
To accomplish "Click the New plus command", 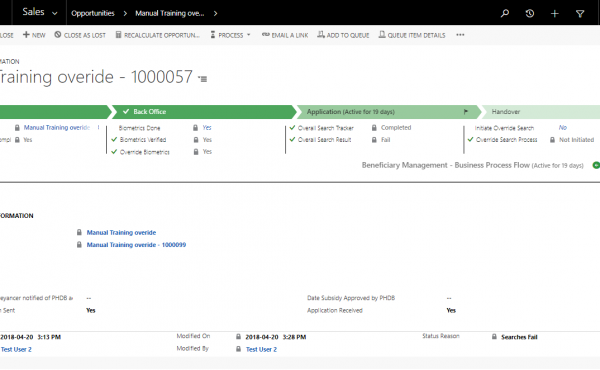I will click(x=34, y=35).
